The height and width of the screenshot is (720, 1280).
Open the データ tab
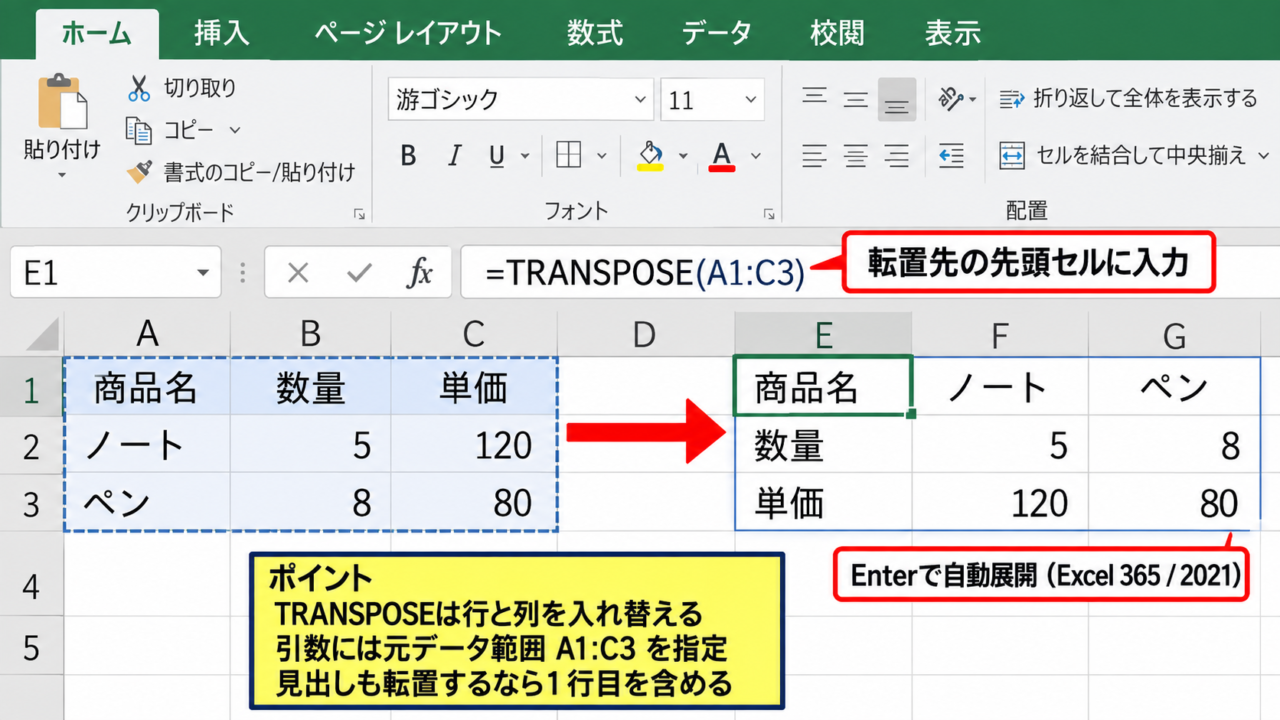(717, 33)
